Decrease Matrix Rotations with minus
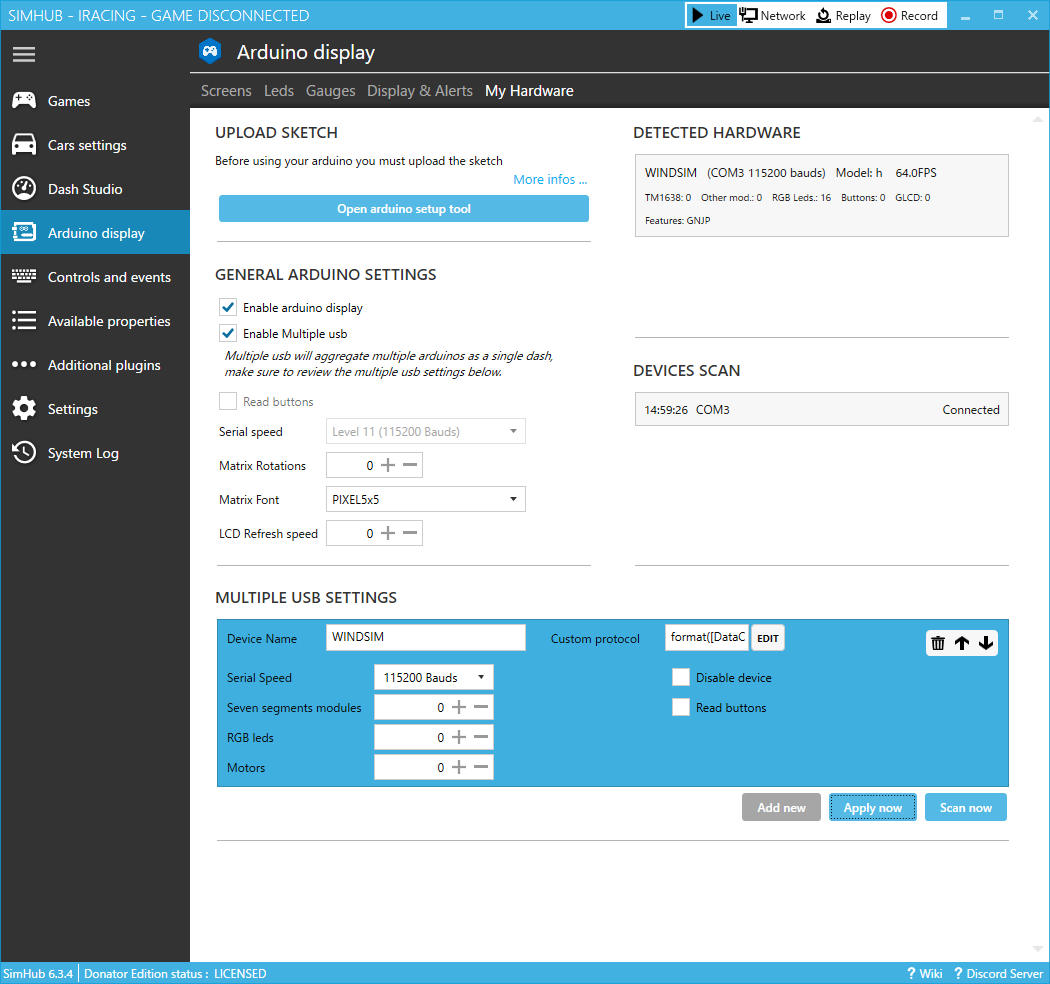The image size is (1050, 984). (410, 465)
